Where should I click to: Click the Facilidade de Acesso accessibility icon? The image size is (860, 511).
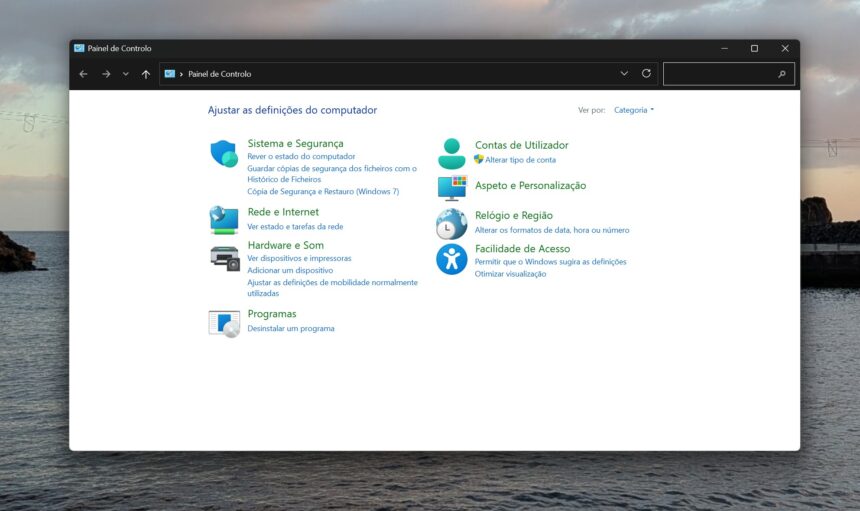(x=451, y=259)
